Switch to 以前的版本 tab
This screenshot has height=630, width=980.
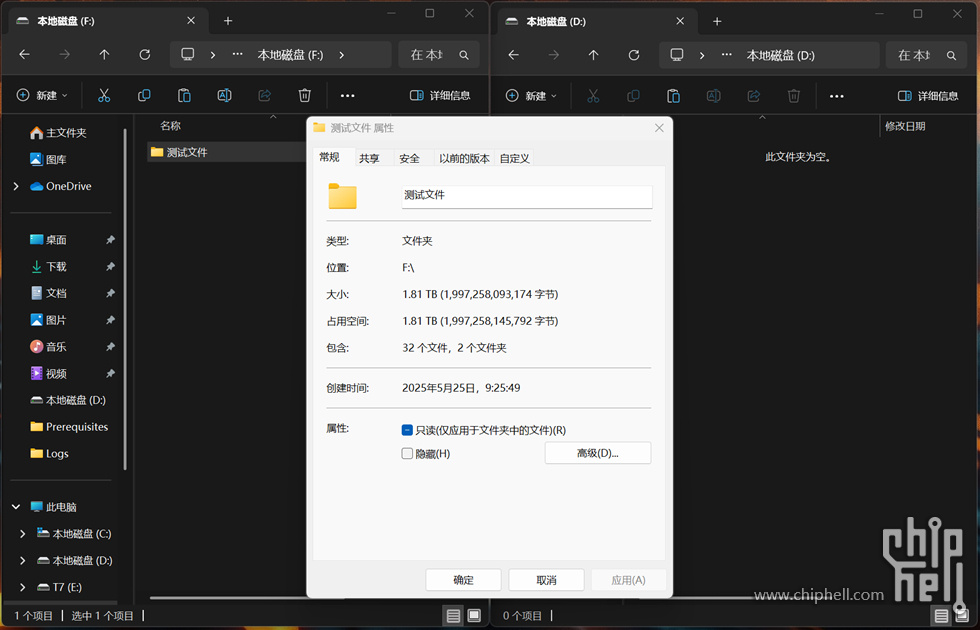(464, 158)
